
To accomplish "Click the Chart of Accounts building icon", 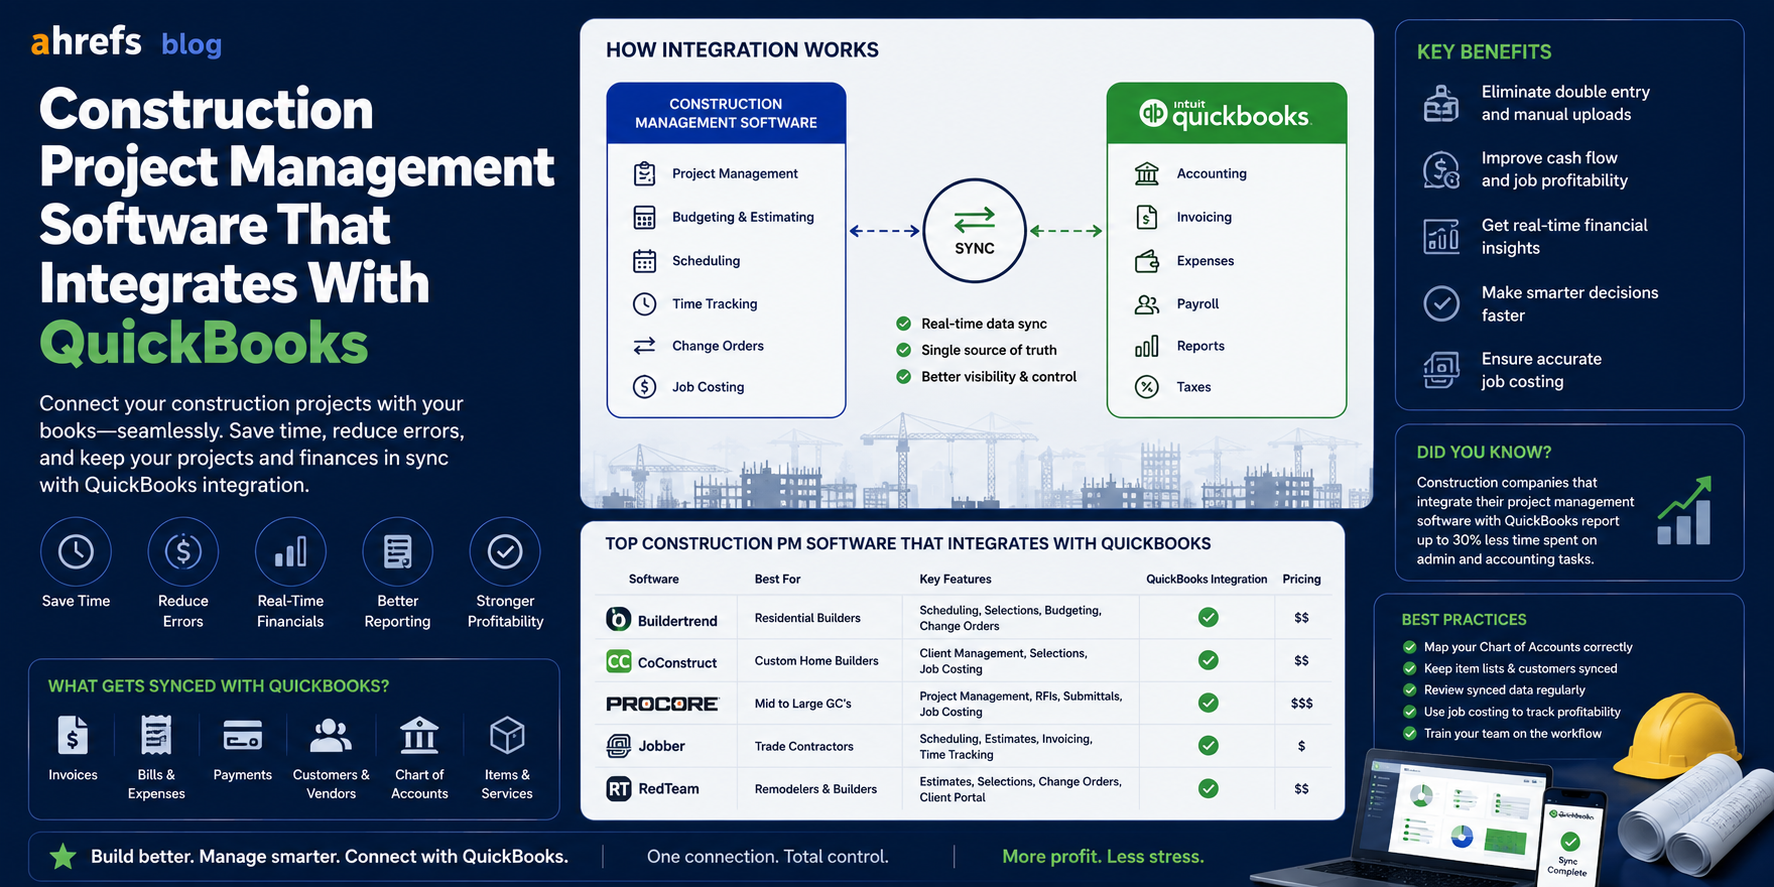I will pos(419,735).
